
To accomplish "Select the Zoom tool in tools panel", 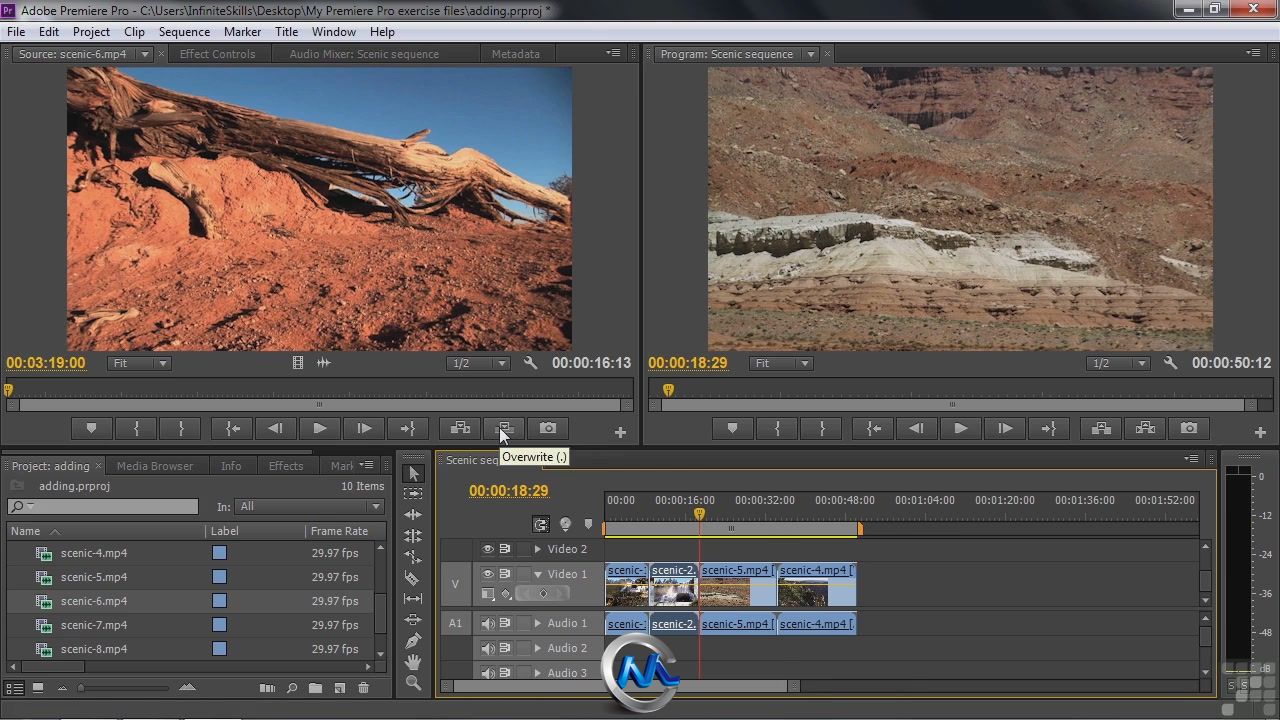I will [x=413, y=683].
